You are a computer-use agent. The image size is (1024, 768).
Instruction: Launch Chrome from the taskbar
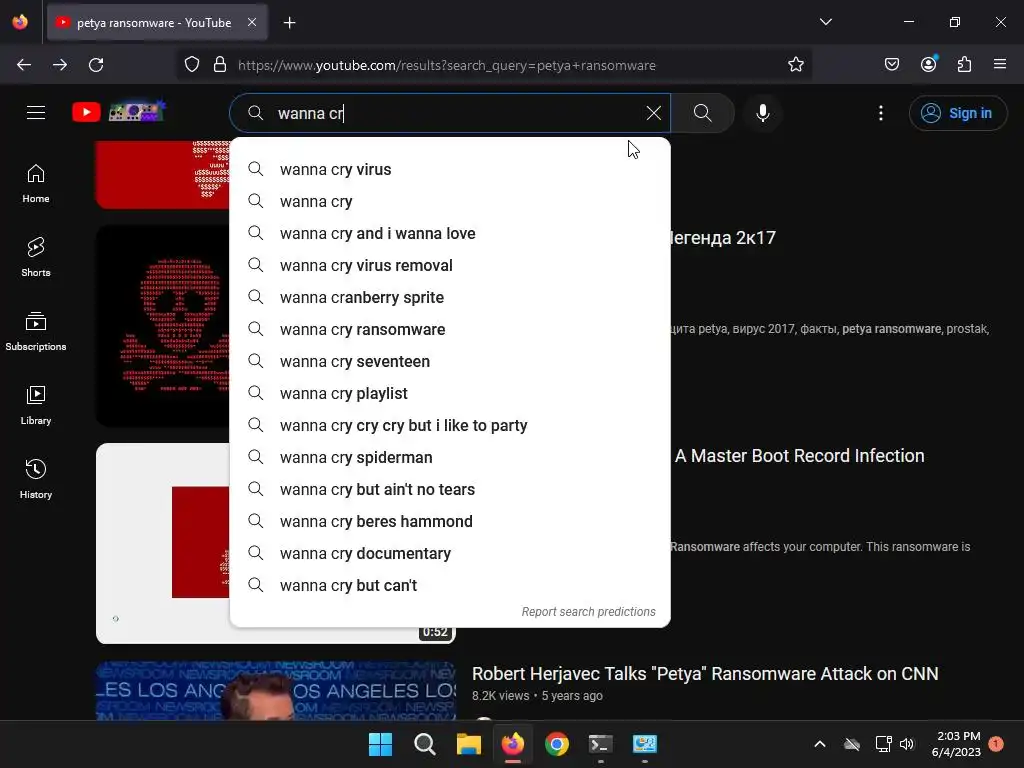click(556, 744)
